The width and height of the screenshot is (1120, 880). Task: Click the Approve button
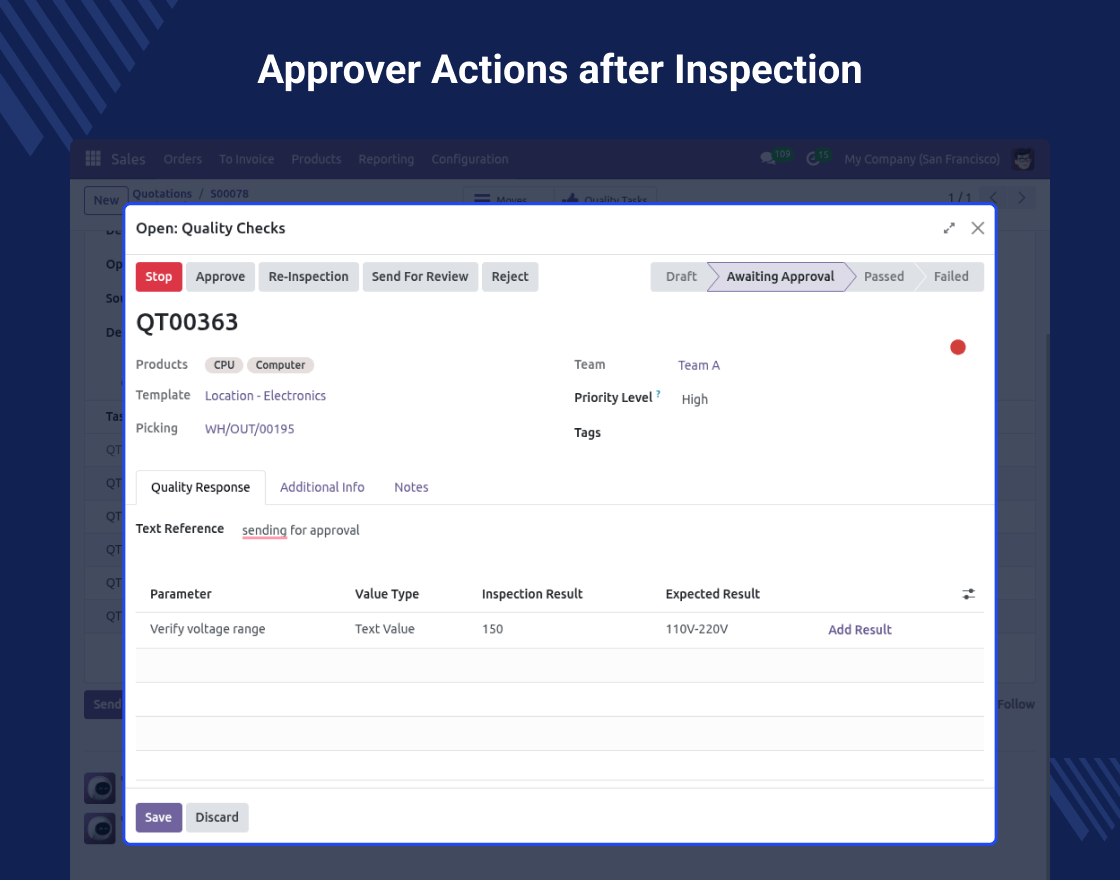click(x=220, y=277)
